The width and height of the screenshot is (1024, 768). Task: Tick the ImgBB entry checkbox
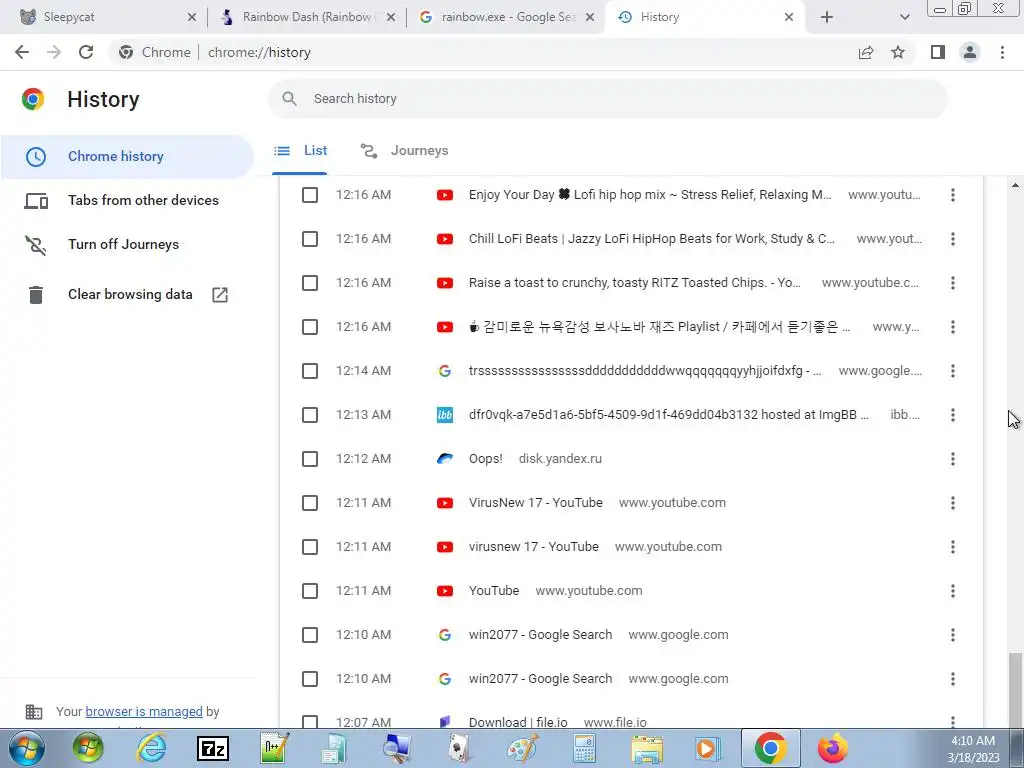(x=310, y=415)
